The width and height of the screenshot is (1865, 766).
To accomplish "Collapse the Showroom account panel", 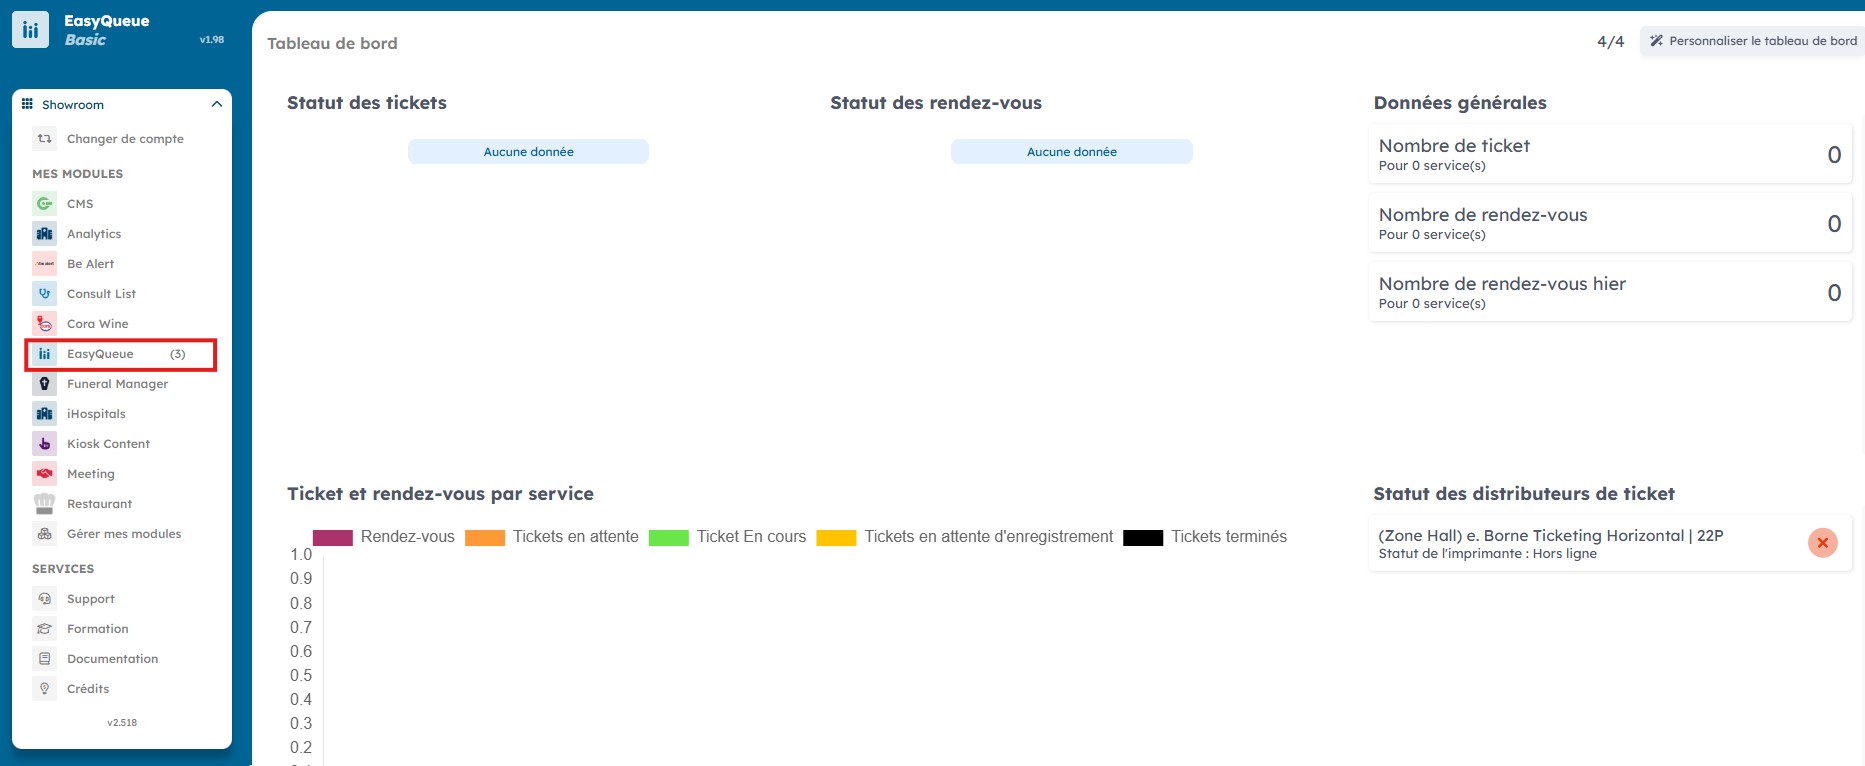I will (x=216, y=105).
